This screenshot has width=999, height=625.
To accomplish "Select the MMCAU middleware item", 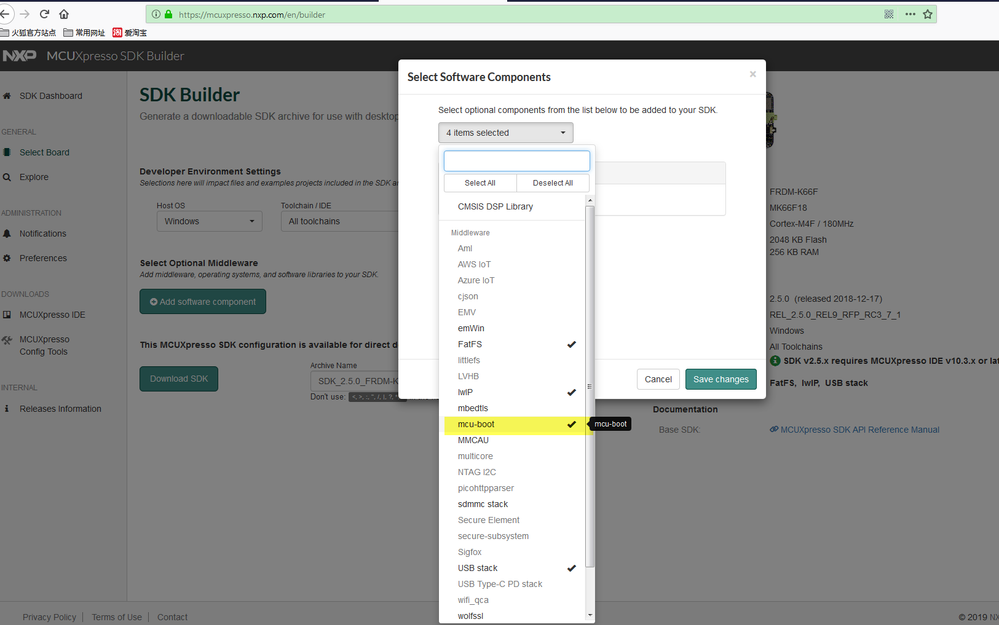I will tap(514, 440).
